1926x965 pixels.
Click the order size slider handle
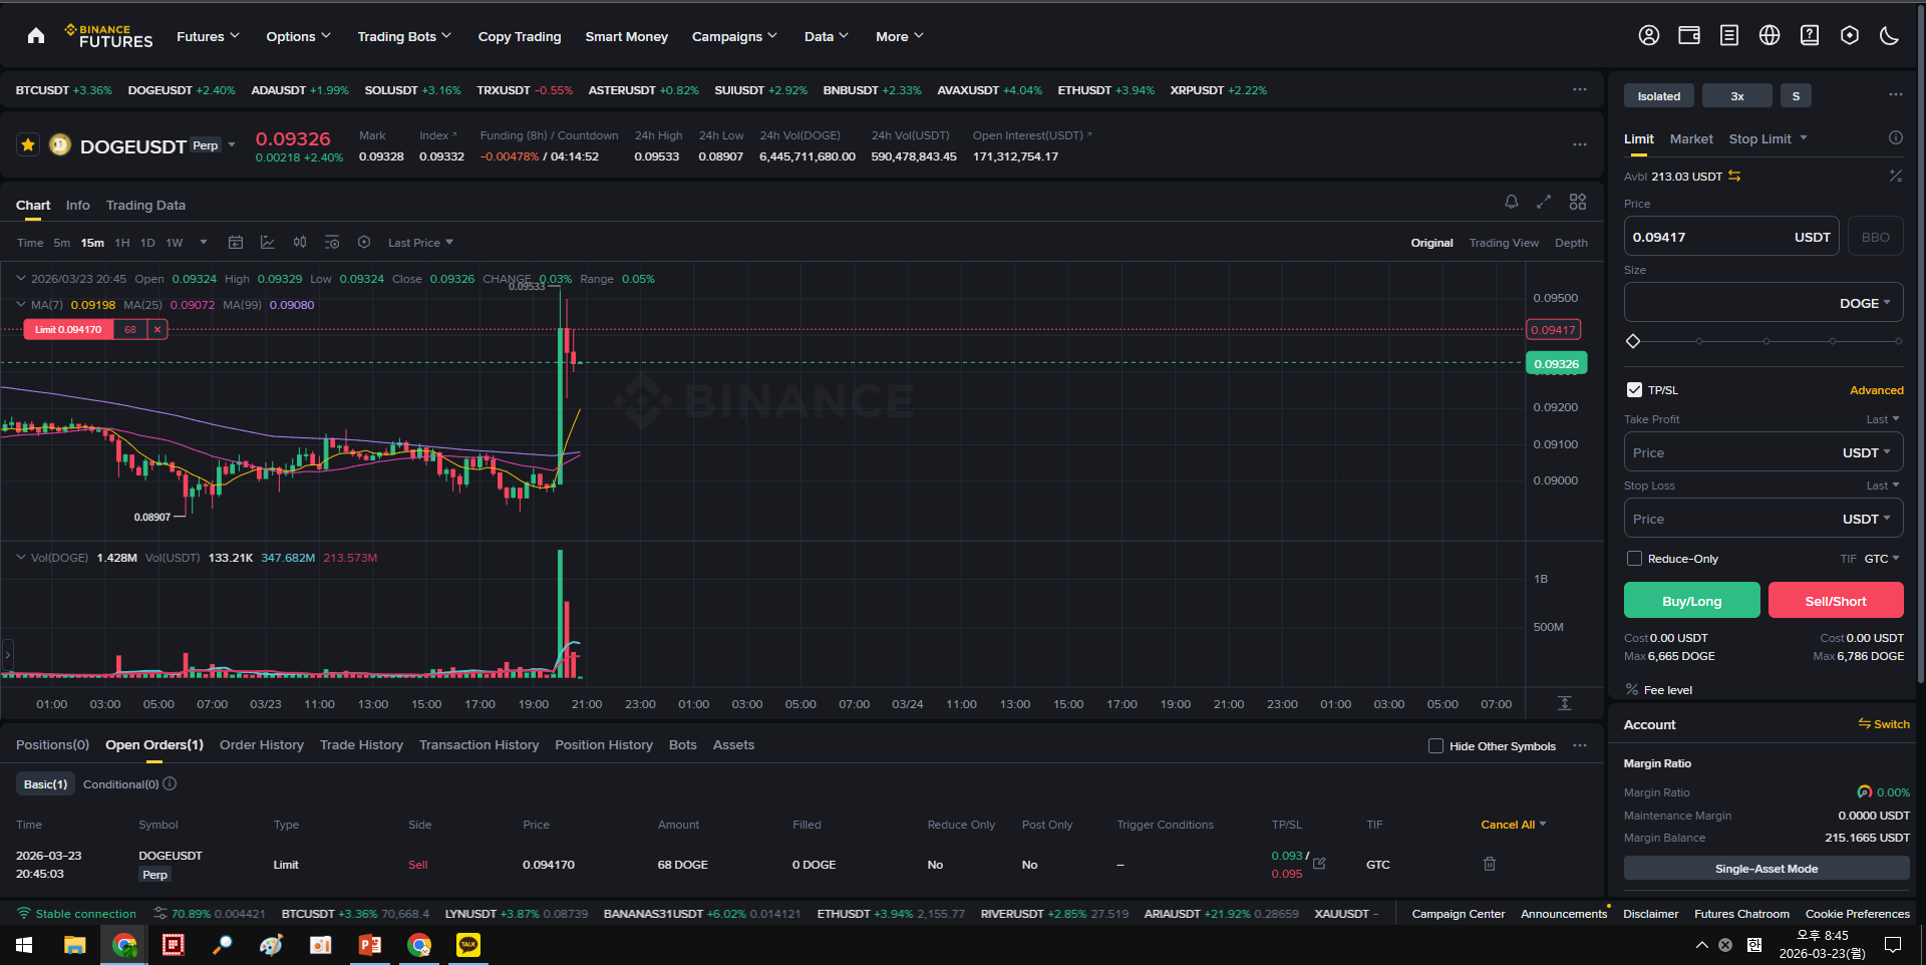pos(1633,341)
